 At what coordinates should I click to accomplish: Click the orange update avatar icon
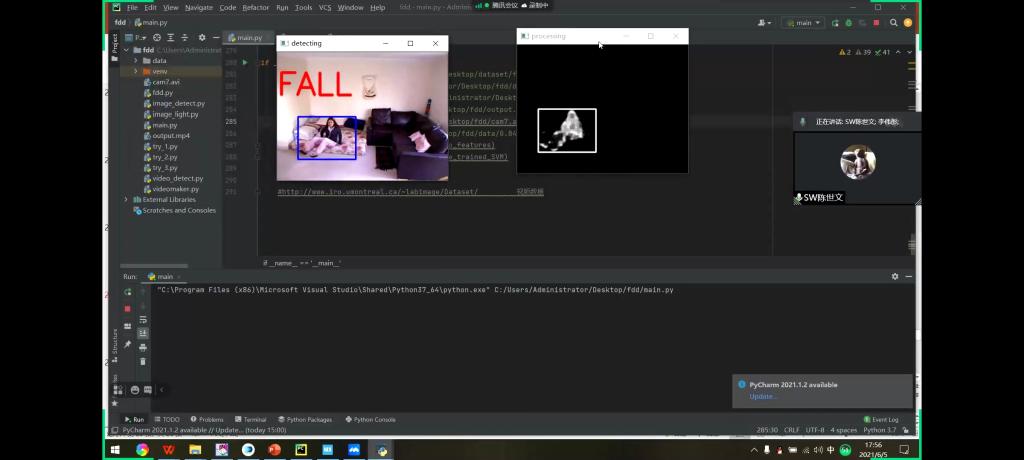(x=908, y=23)
